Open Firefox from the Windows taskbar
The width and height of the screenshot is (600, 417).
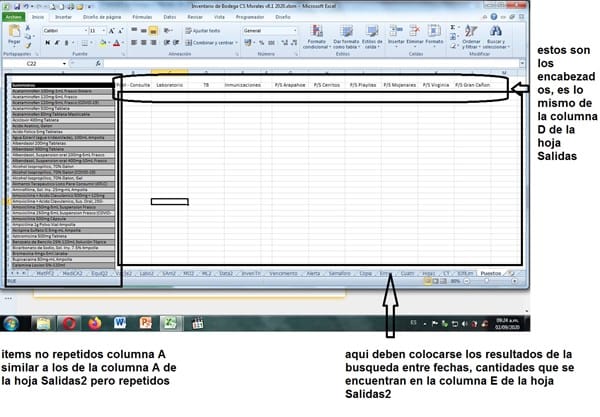coord(95,323)
